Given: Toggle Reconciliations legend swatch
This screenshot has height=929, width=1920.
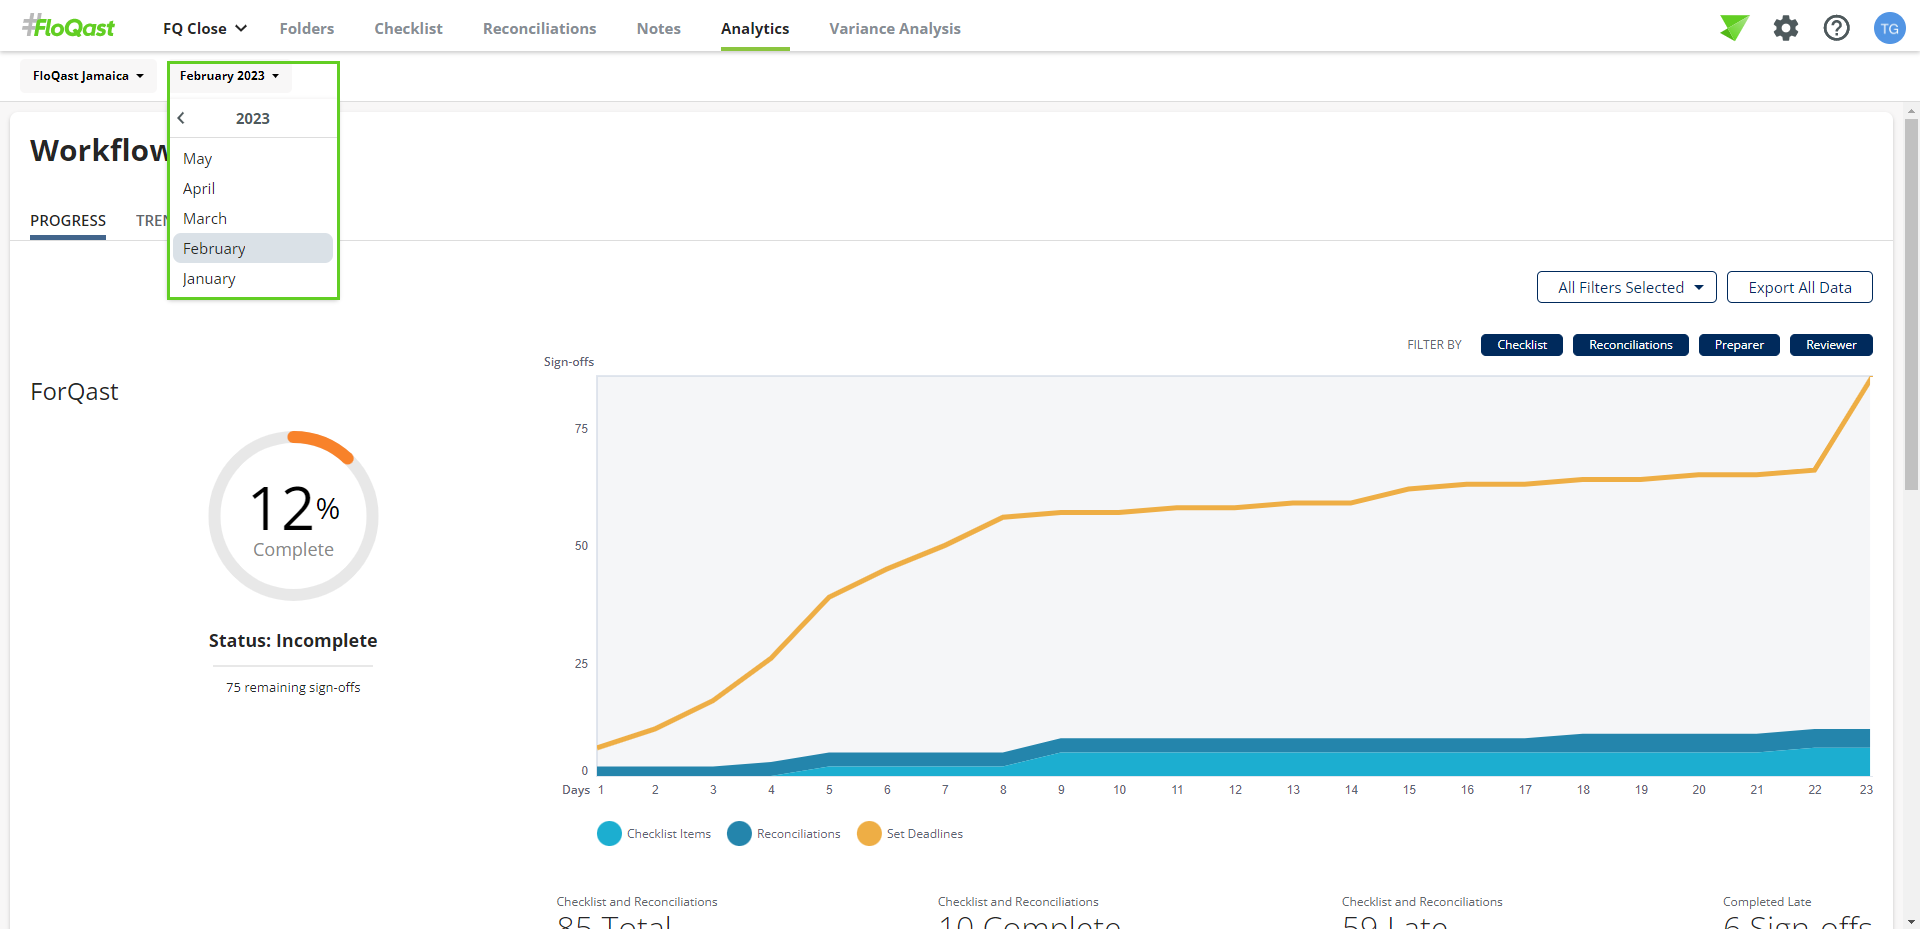Looking at the screenshot, I should (x=739, y=833).
